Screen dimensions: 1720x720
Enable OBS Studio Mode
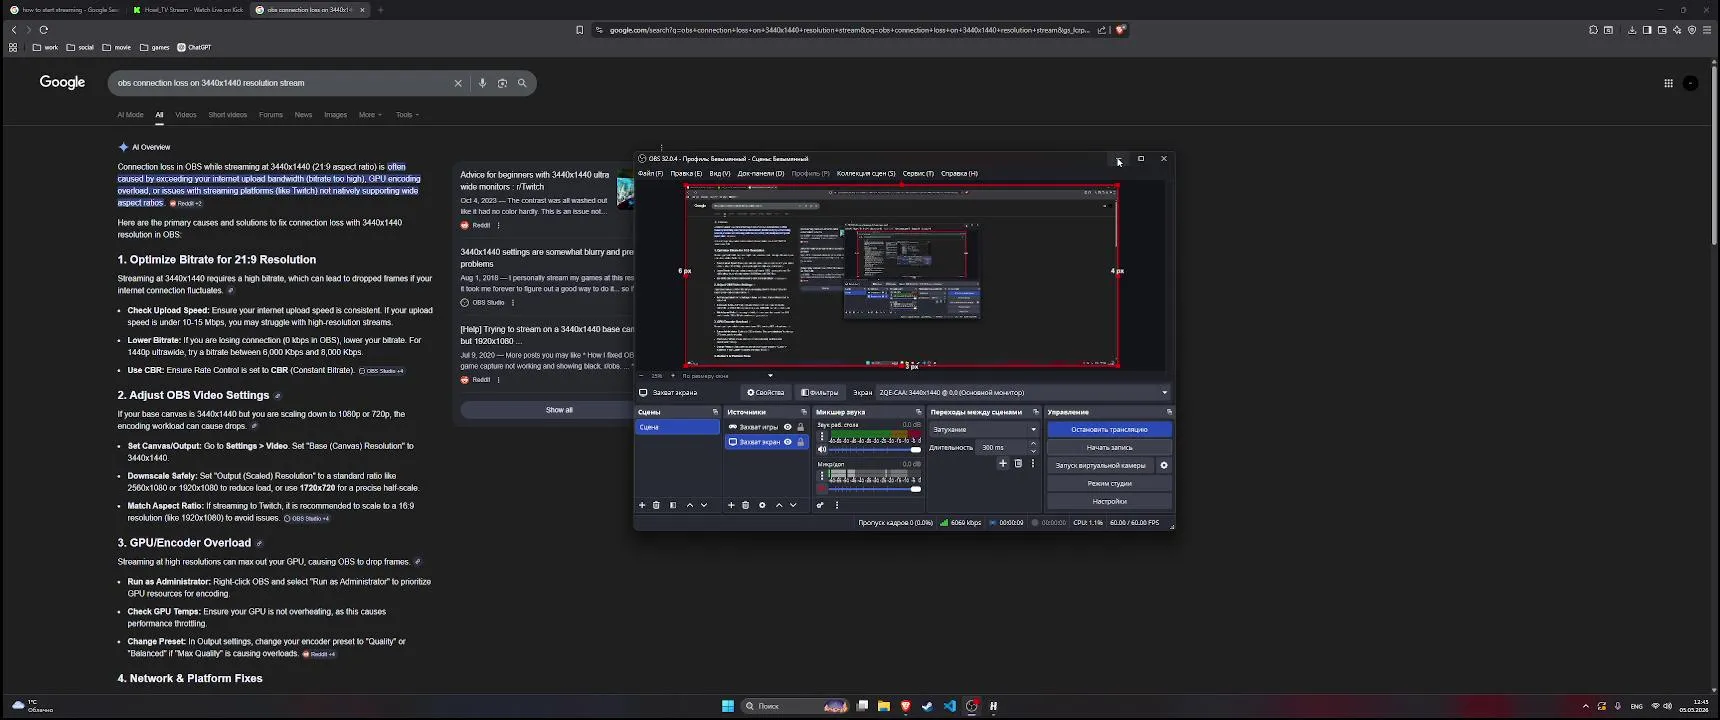(x=1109, y=483)
